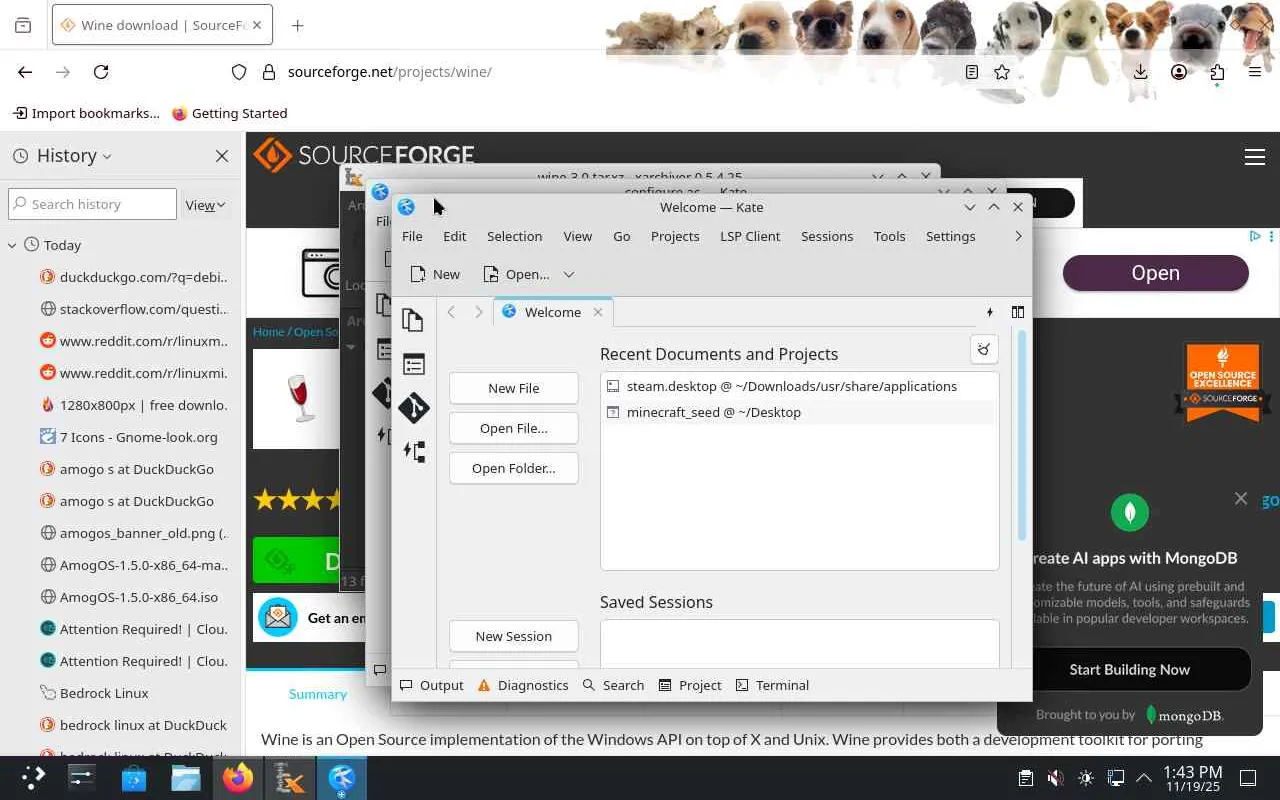This screenshot has width=1280, height=800.
Task: Show the Search panel in Kate
Action: tap(613, 685)
